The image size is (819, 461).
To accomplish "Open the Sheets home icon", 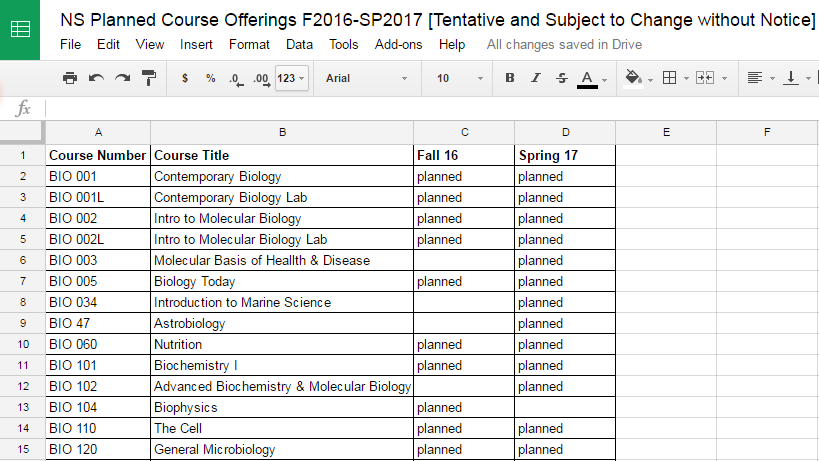I will [x=20, y=29].
